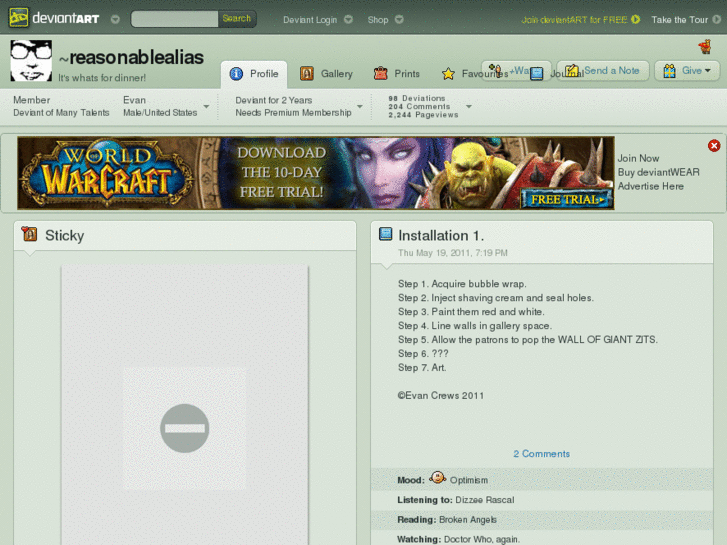Expand the Deviant for 2 Years arrow

tap(360, 107)
